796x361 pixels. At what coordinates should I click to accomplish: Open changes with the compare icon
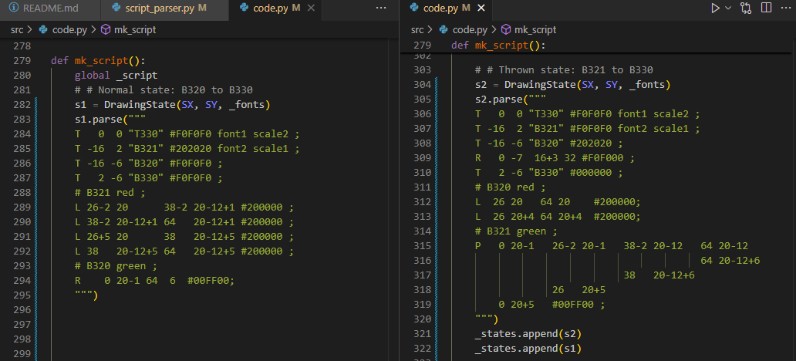point(746,8)
